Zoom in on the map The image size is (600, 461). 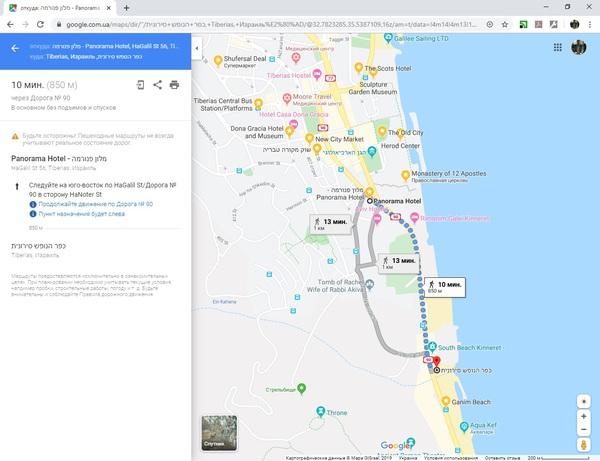(584, 416)
